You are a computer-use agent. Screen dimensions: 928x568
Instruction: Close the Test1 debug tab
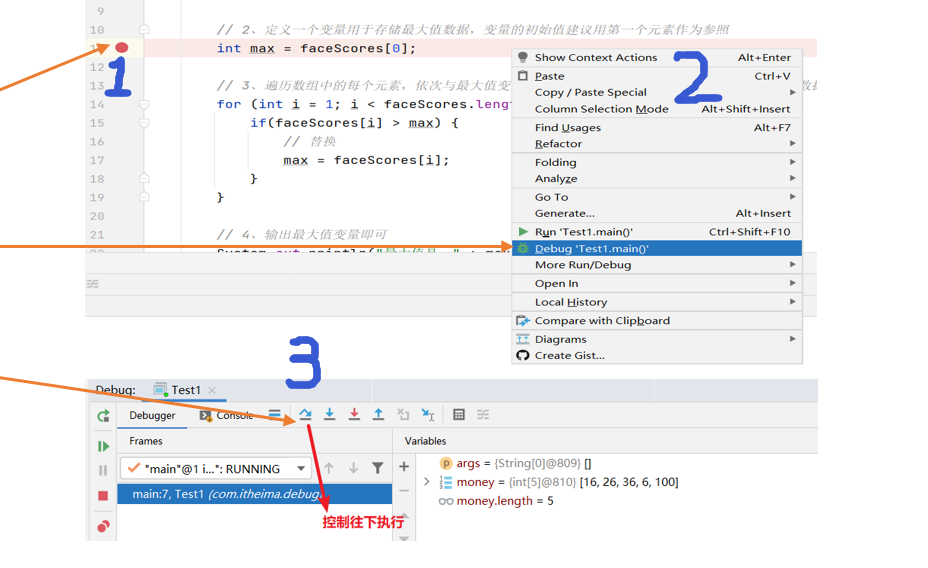(x=212, y=390)
